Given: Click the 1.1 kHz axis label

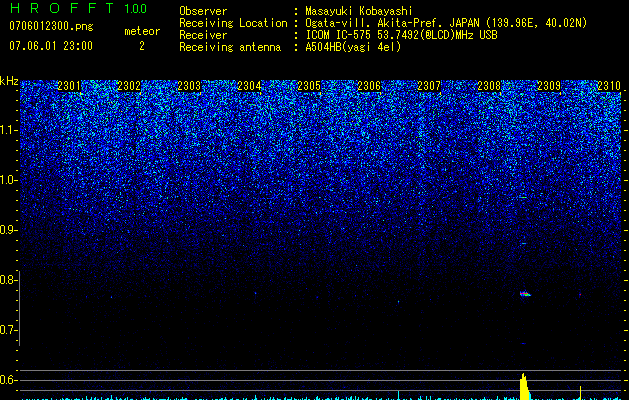Looking at the screenshot, I should coord(9,130).
